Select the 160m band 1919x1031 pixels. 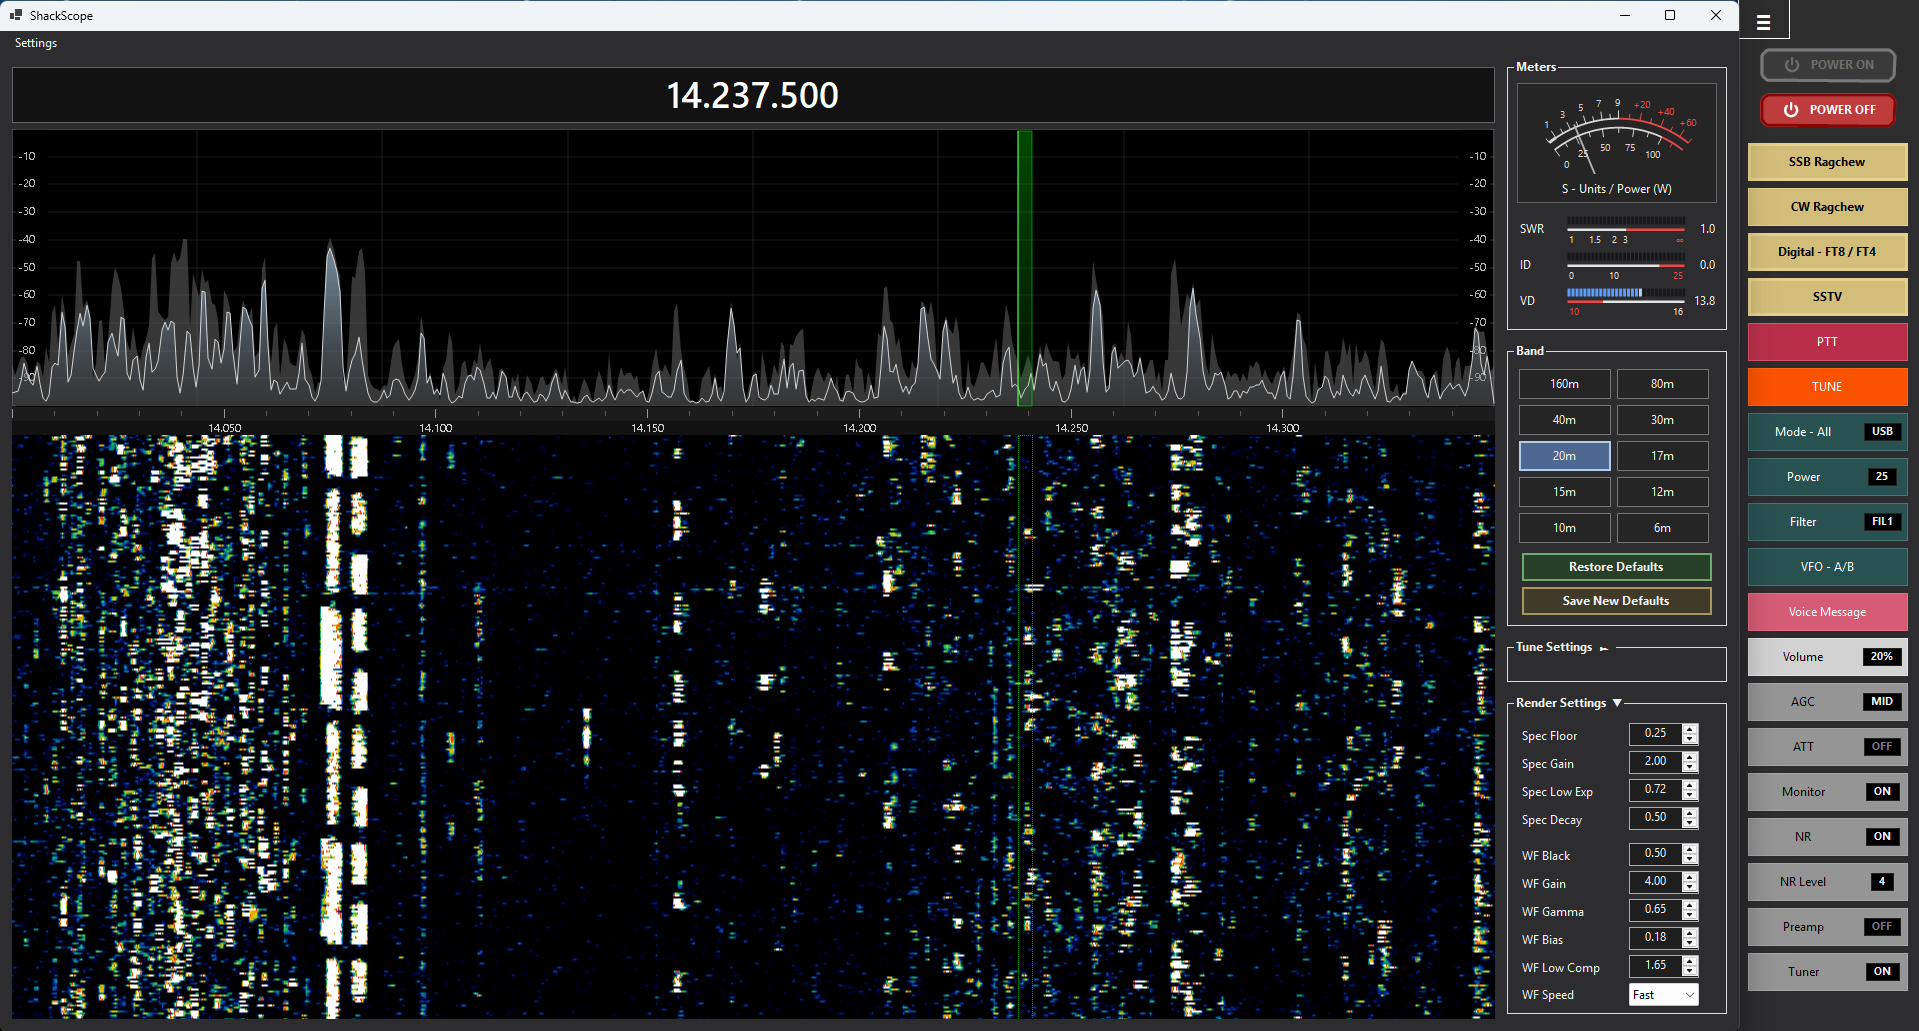(1564, 384)
